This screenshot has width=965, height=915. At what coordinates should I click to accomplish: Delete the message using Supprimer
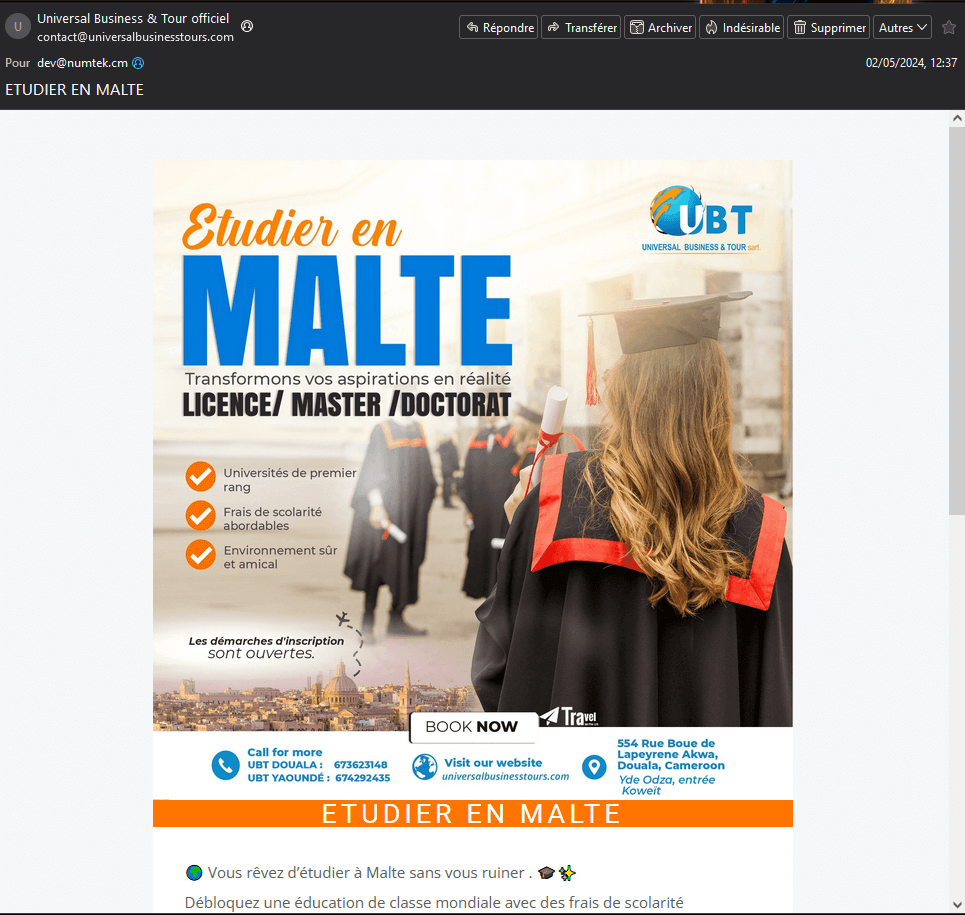[x=827, y=27]
